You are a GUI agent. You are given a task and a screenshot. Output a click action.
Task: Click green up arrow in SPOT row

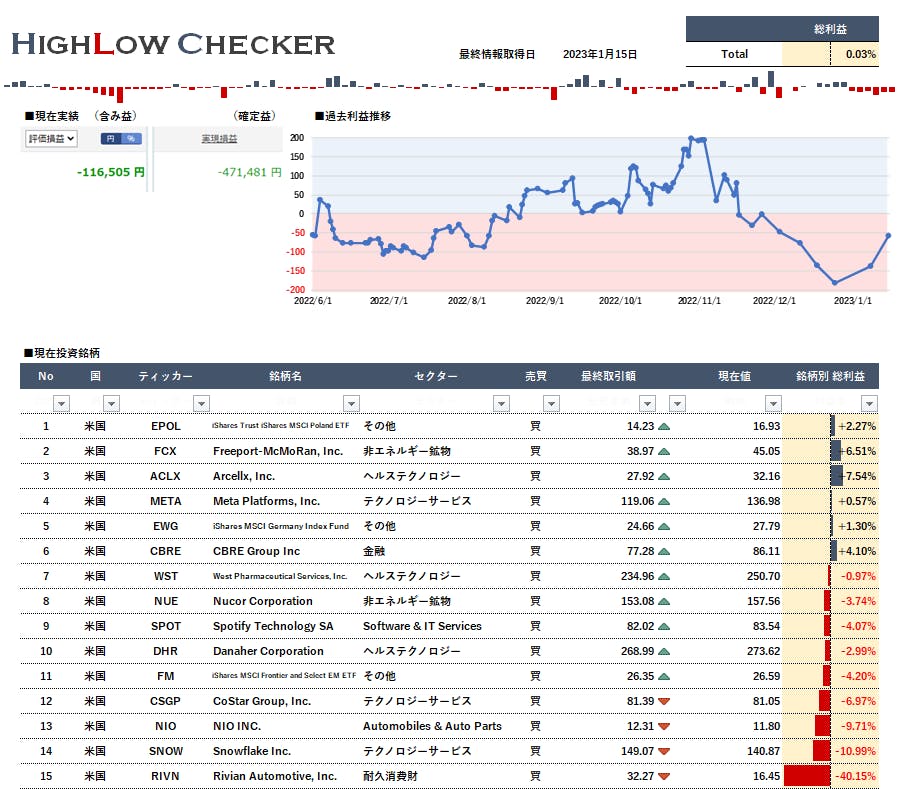664,626
